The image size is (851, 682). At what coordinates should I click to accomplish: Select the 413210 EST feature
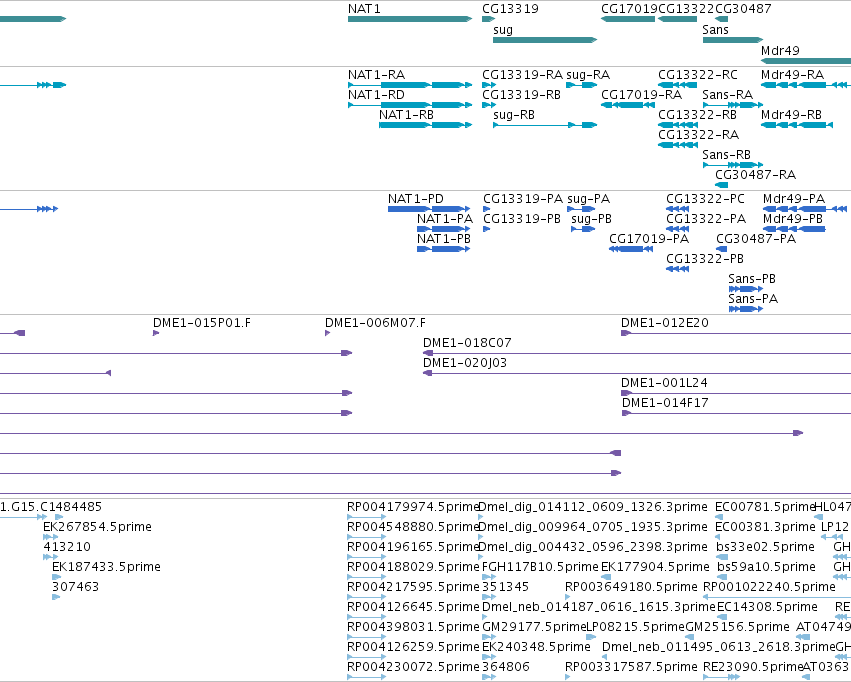(x=50, y=557)
